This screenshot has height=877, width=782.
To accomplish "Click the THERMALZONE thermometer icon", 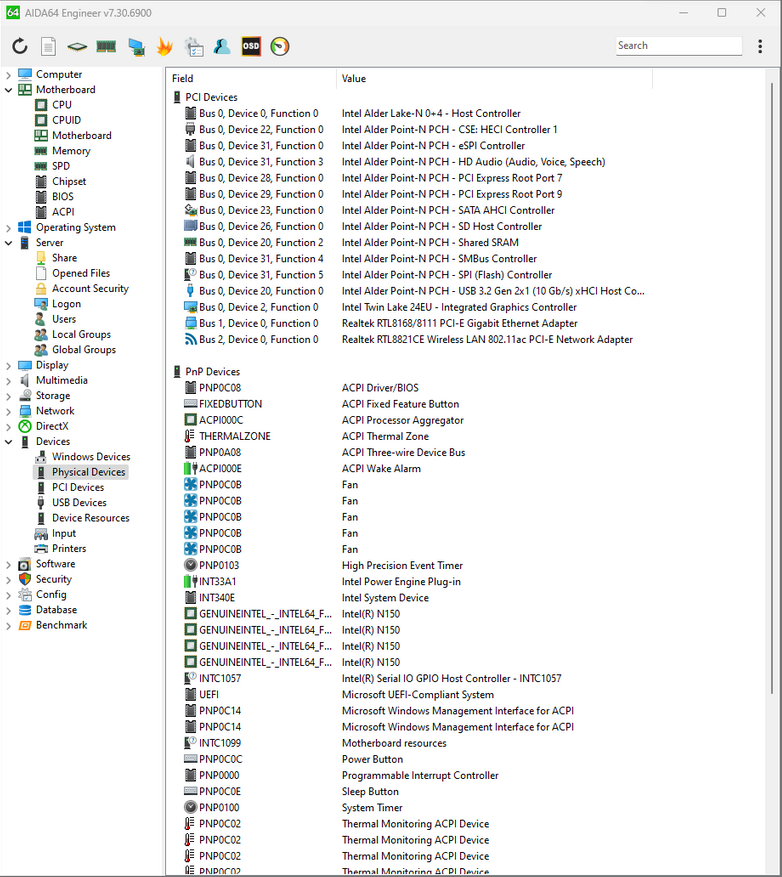I will coord(190,436).
